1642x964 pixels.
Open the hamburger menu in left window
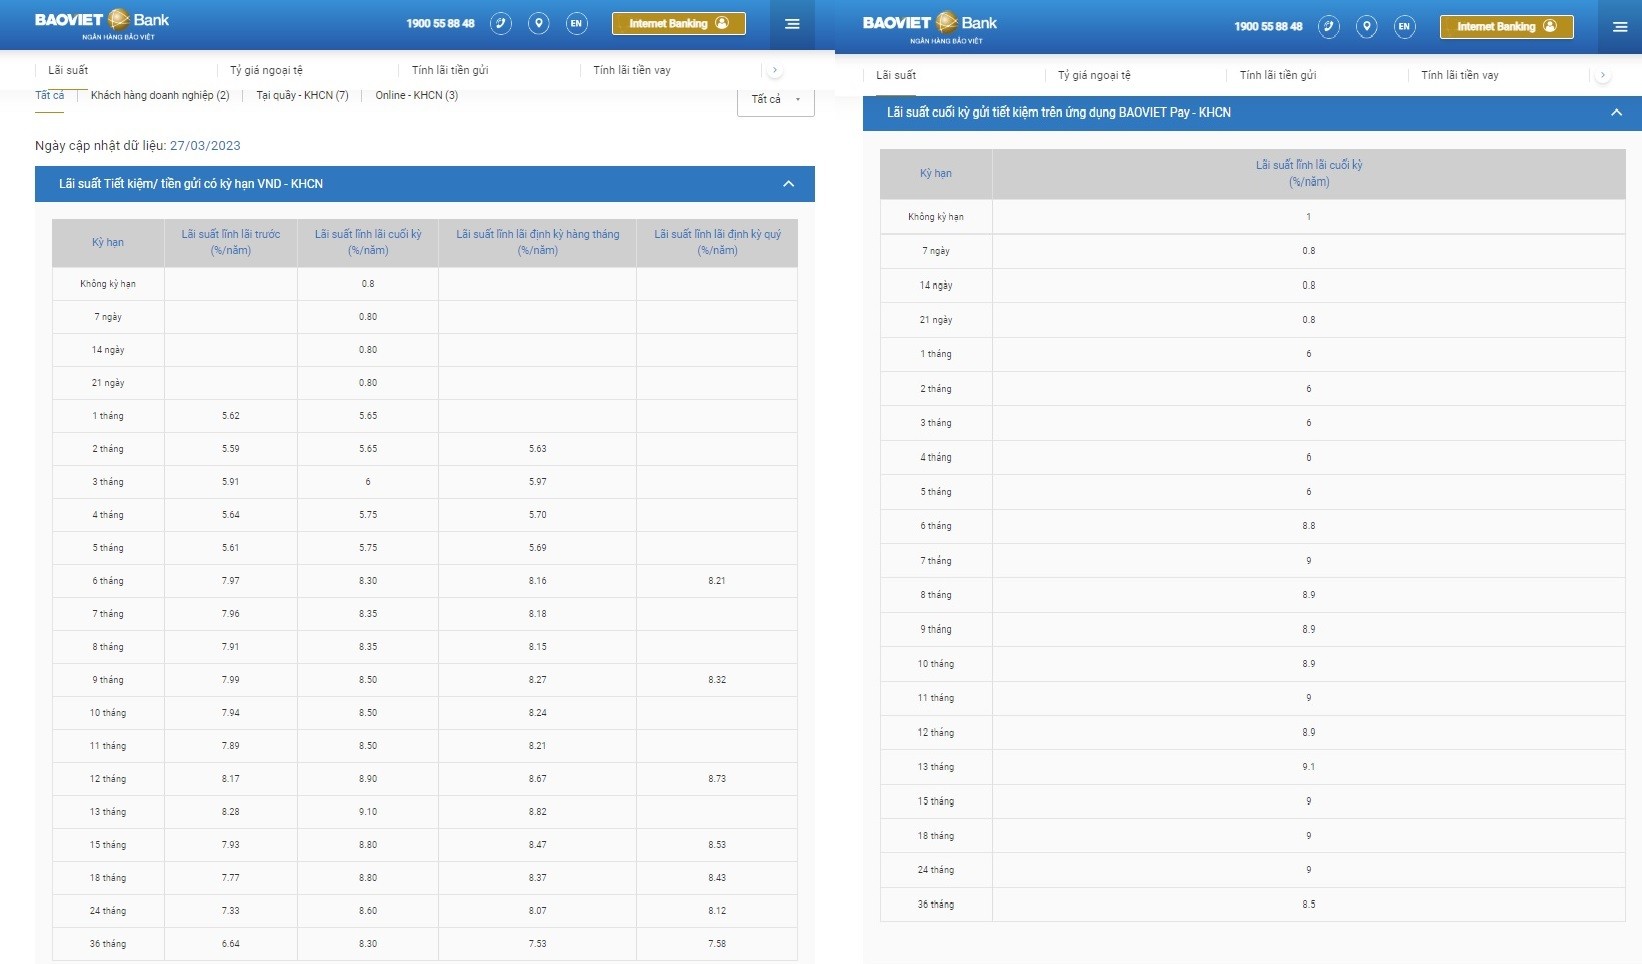tap(792, 24)
